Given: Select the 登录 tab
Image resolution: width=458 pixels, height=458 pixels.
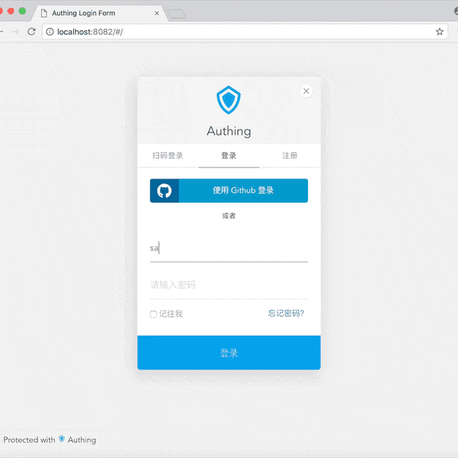Looking at the screenshot, I should pos(229,155).
